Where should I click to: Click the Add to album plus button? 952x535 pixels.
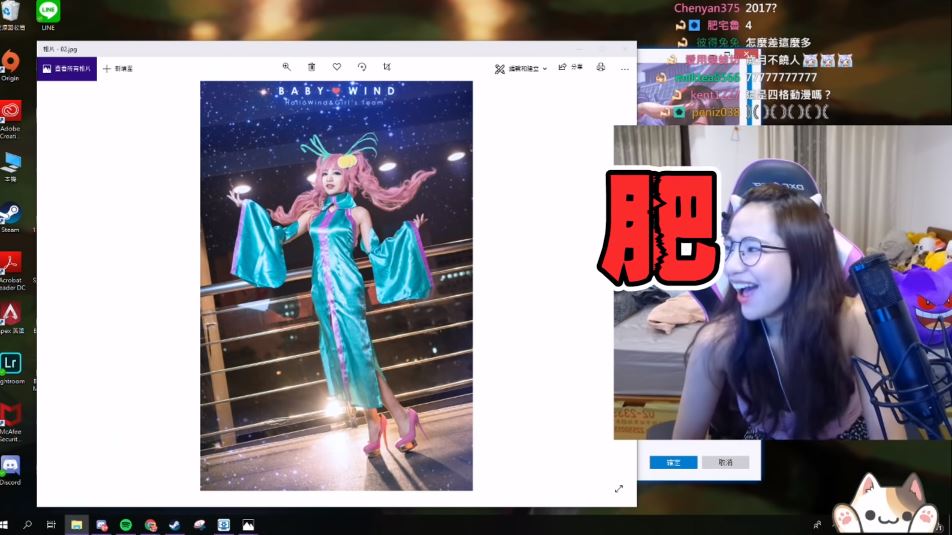point(117,68)
